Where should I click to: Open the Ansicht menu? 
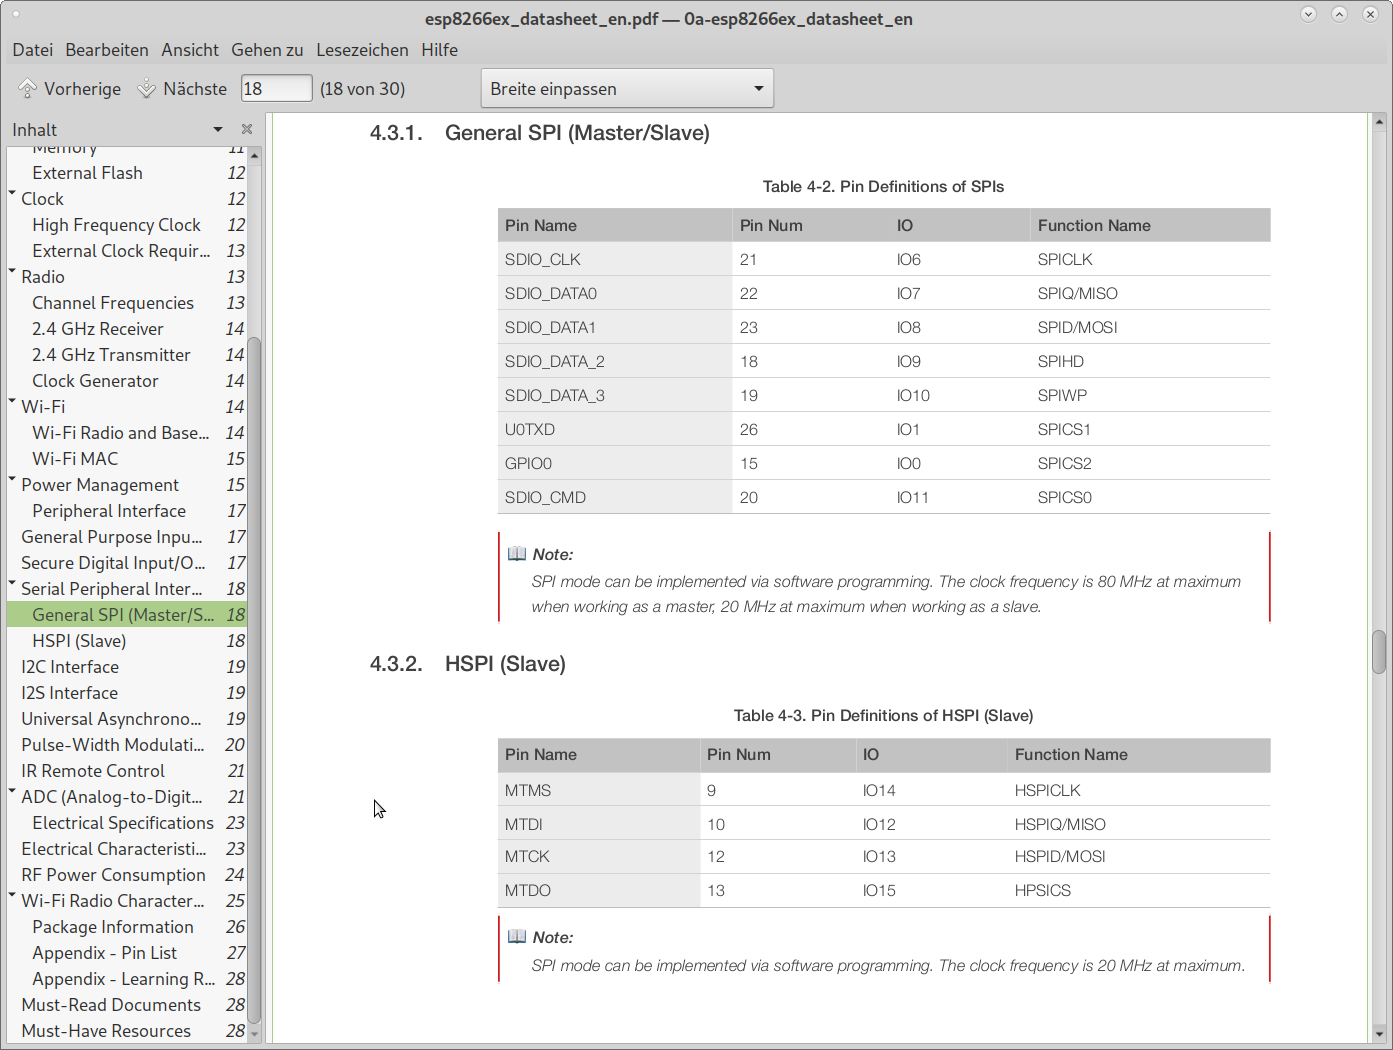pyautogui.click(x=190, y=50)
